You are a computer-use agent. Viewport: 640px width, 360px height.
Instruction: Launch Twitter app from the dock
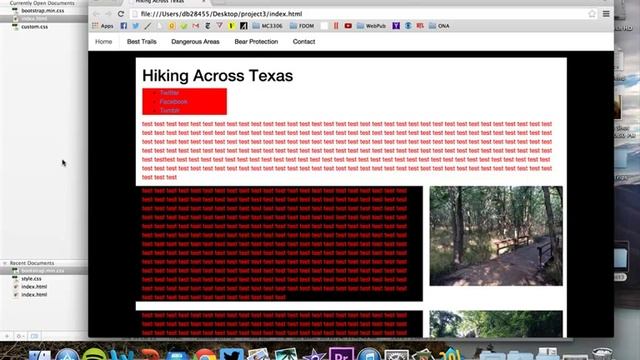231,355
